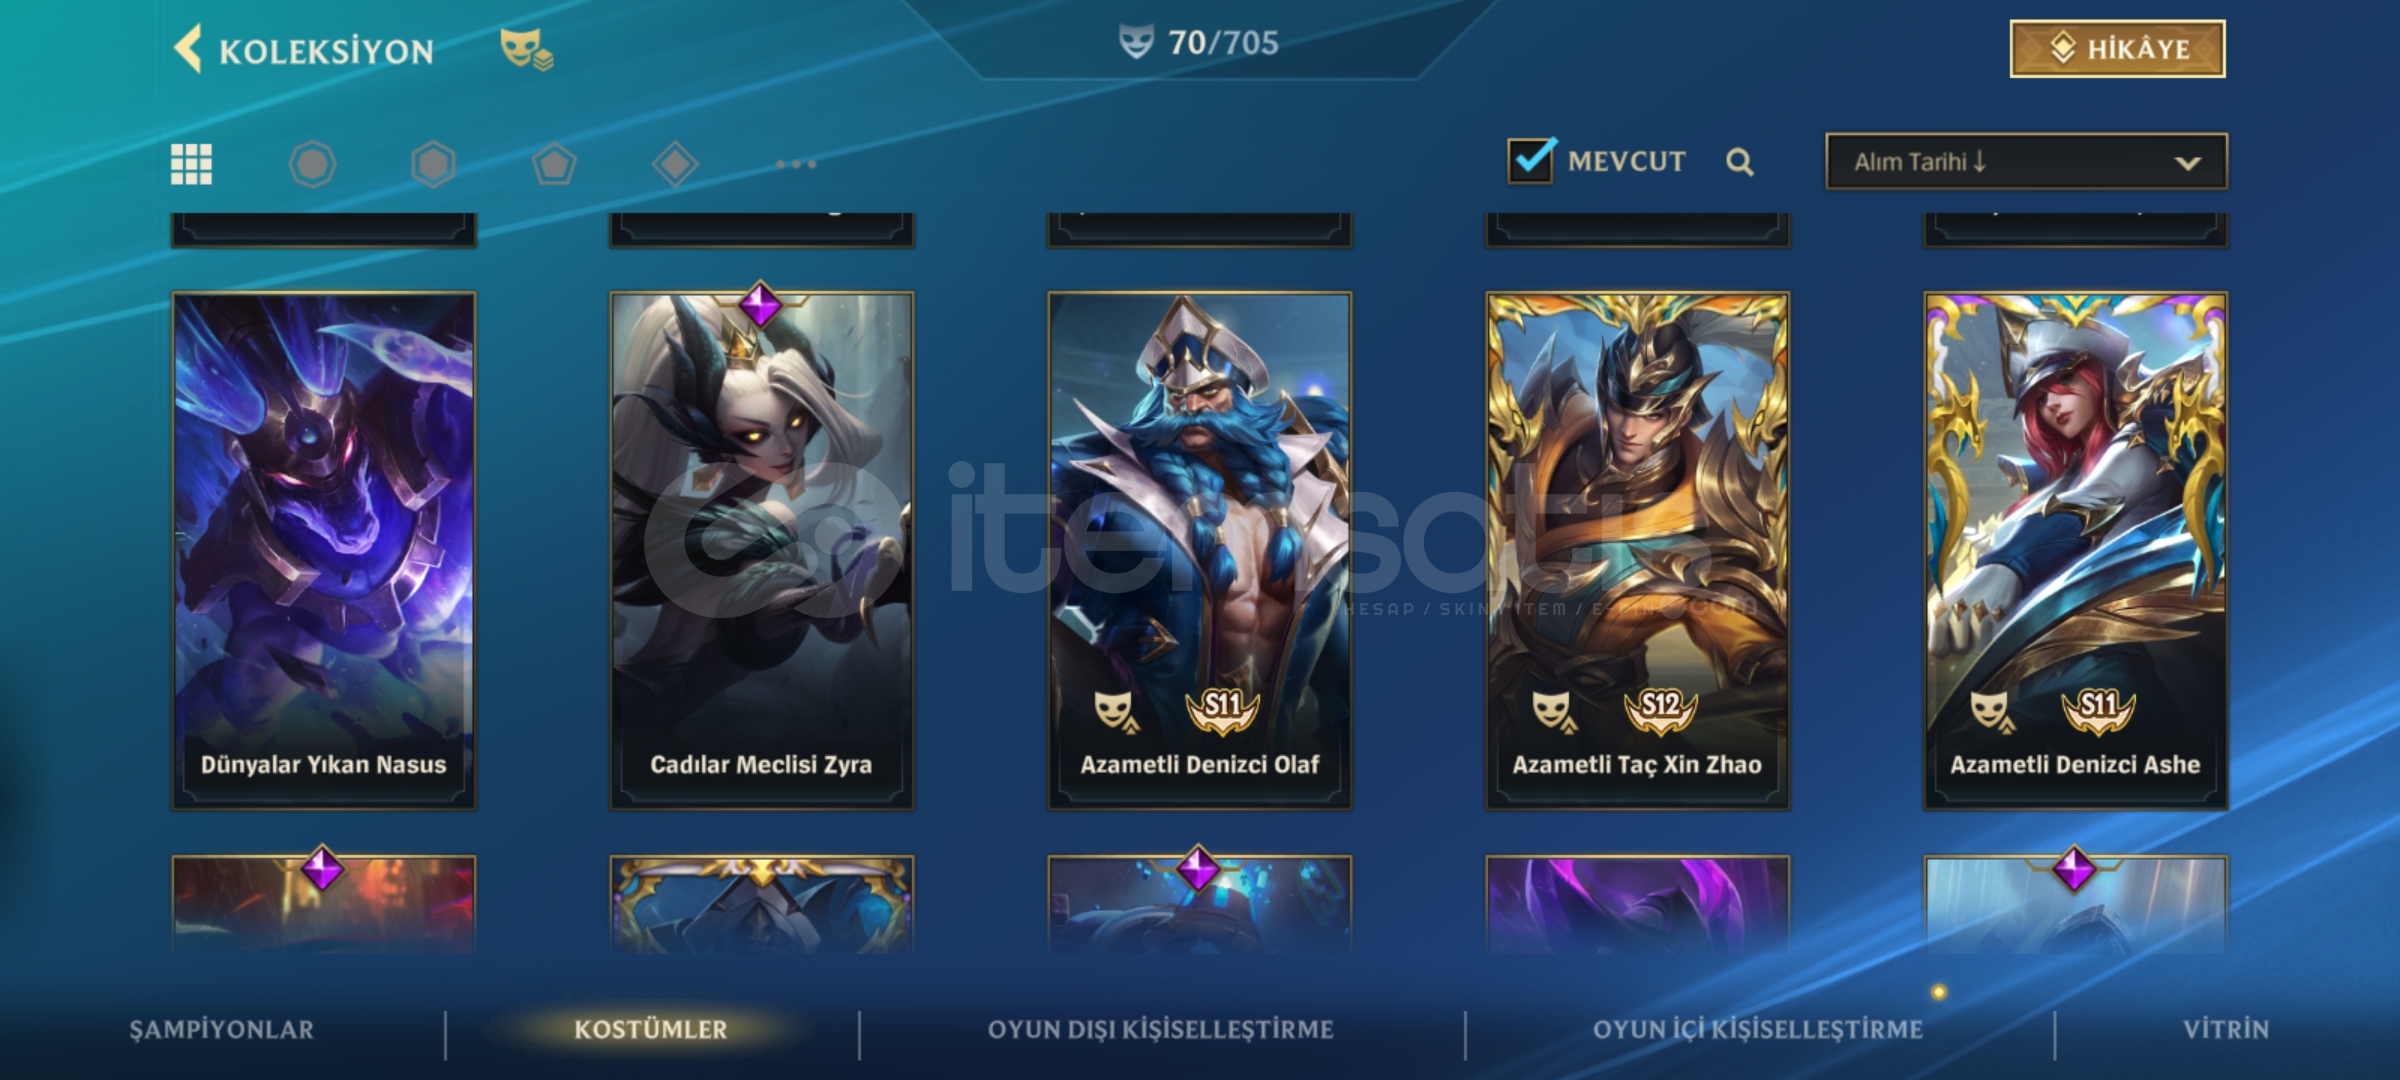Screen dimensions: 2400x1080
Task: Open the skin masks coins icon
Action: pos(527,48)
